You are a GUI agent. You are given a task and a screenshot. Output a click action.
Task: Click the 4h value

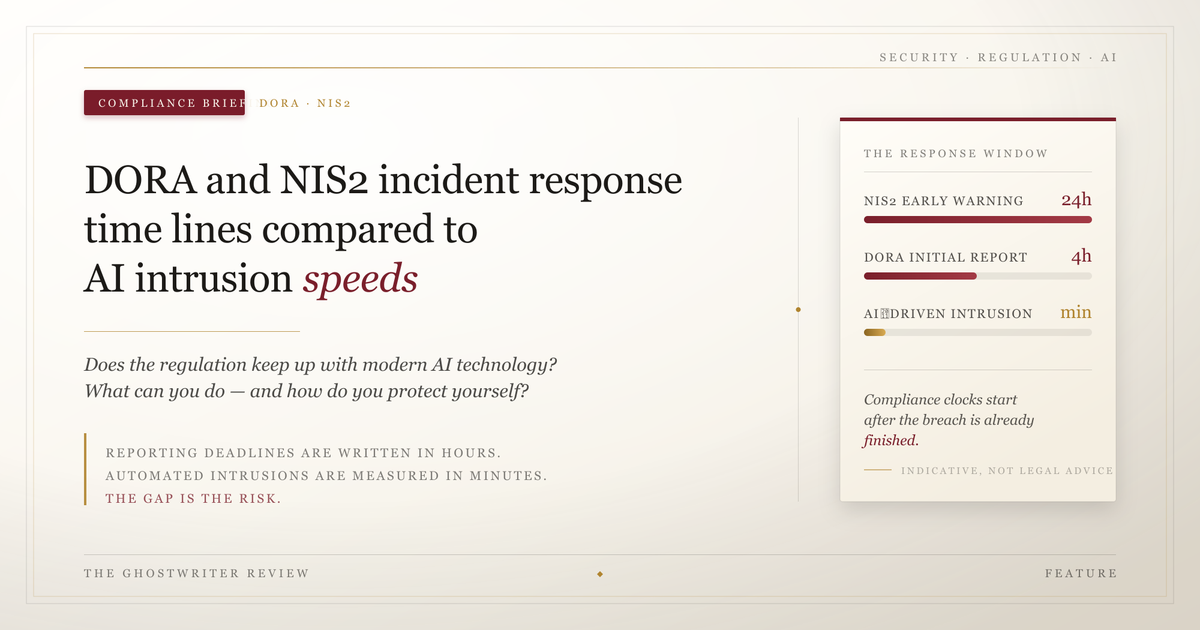tap(1081, 256)
